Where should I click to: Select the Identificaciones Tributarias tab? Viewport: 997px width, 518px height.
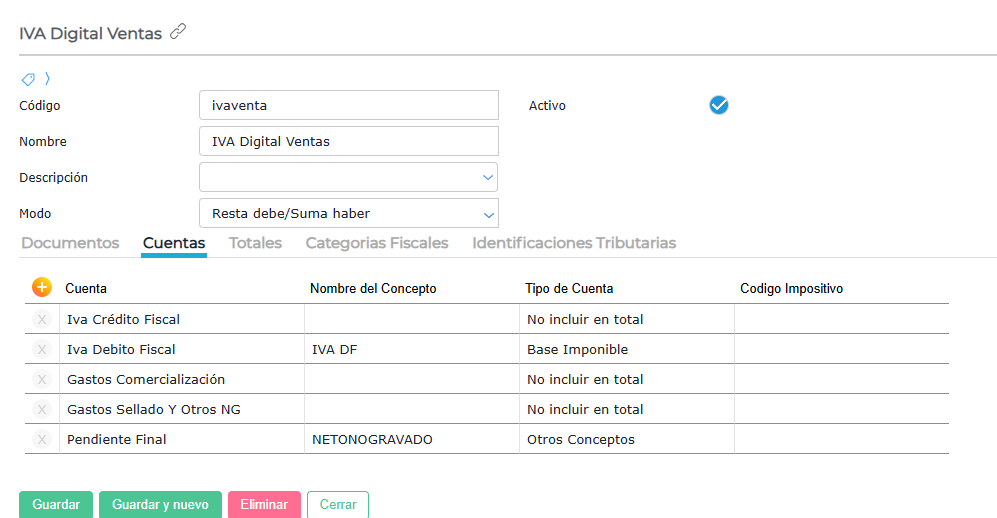574,243
